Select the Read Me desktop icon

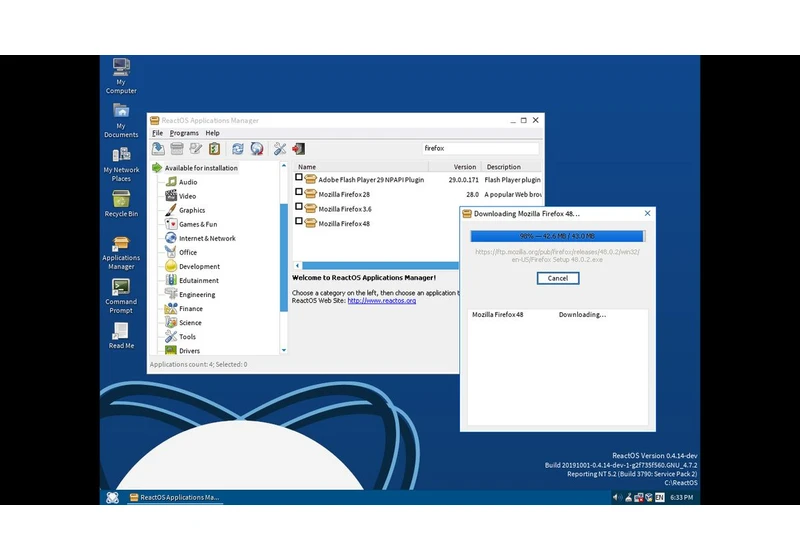point(121,336)
